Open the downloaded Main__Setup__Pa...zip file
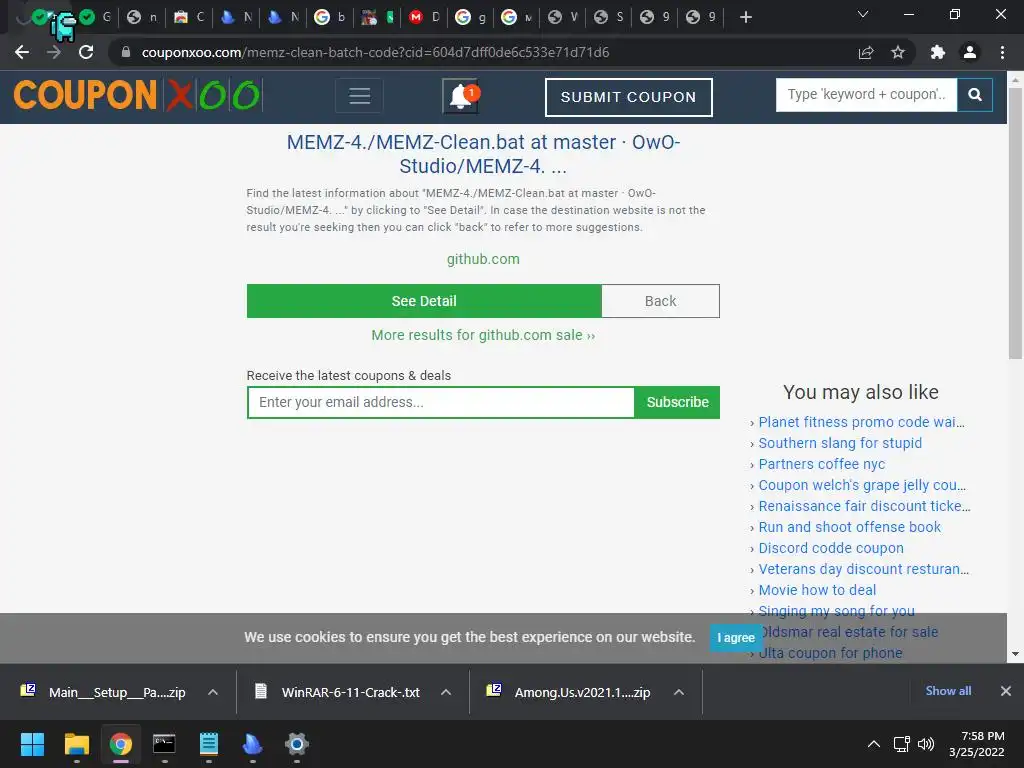1024x768 pixels. [103, 692]
